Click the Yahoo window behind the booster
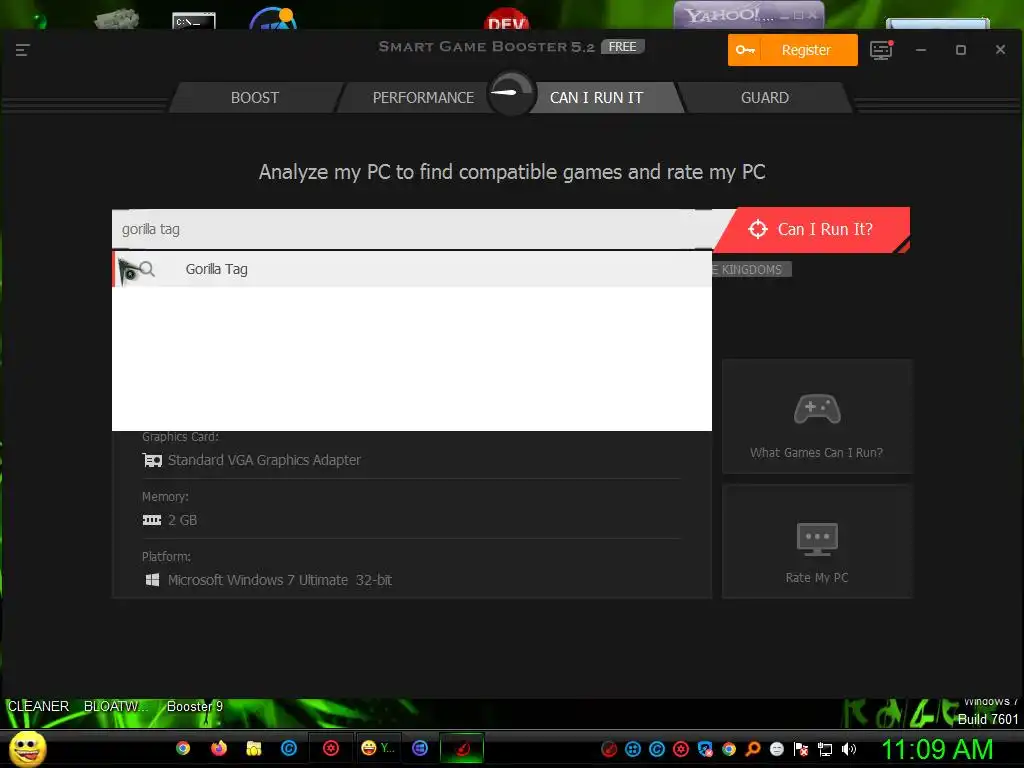Viewport: 1024px width, 768px height. coord(749,15)
